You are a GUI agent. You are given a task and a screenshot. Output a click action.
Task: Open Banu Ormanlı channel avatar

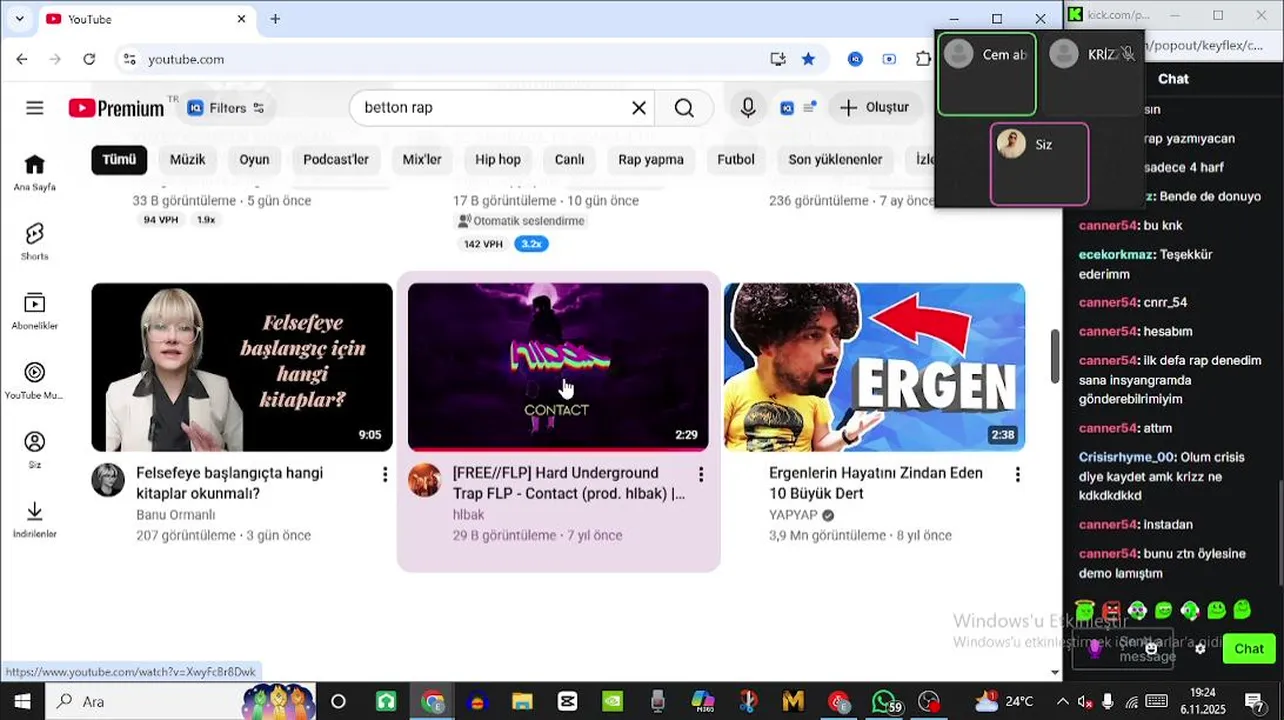coord(108,480)
